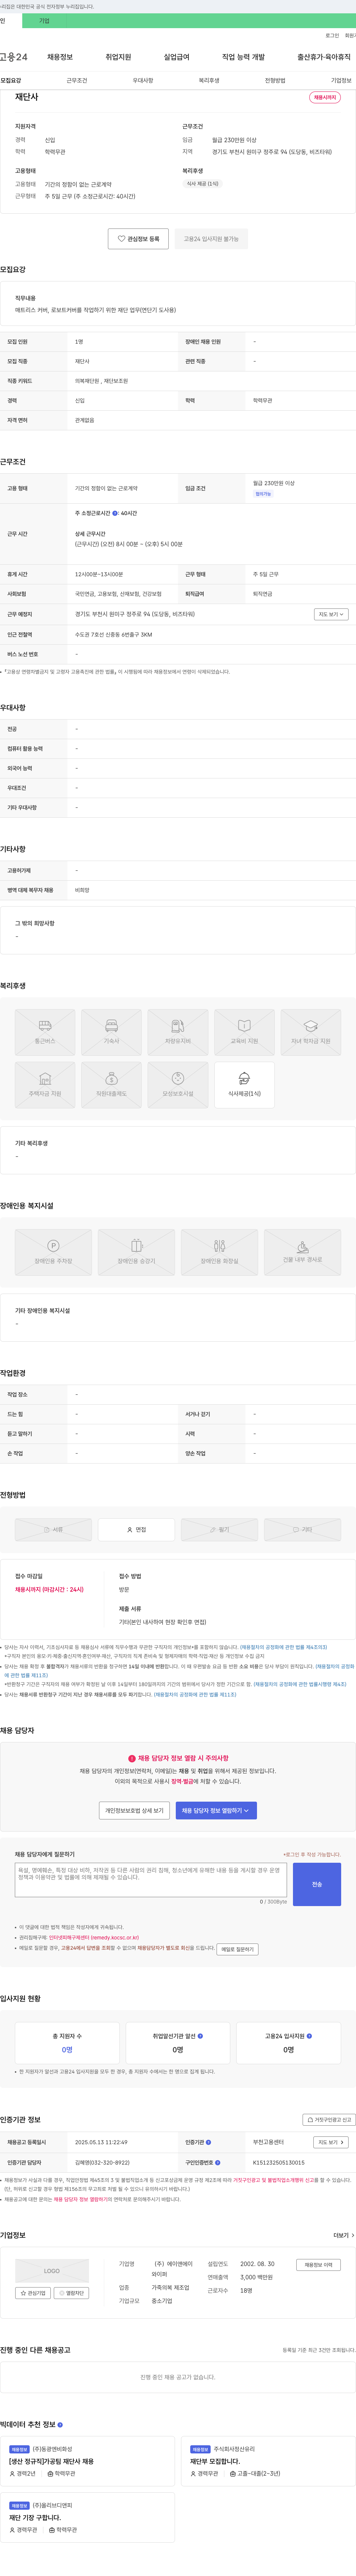Open the 취업지원 main menu

tap(118, 57)
